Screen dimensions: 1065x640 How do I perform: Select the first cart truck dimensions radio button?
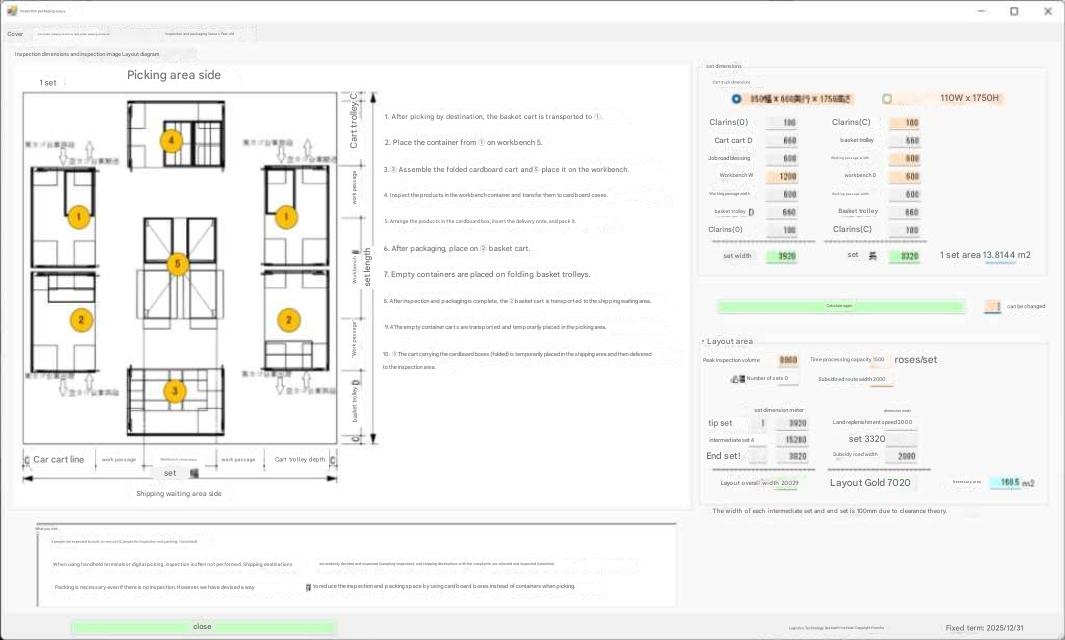[737, 99]
